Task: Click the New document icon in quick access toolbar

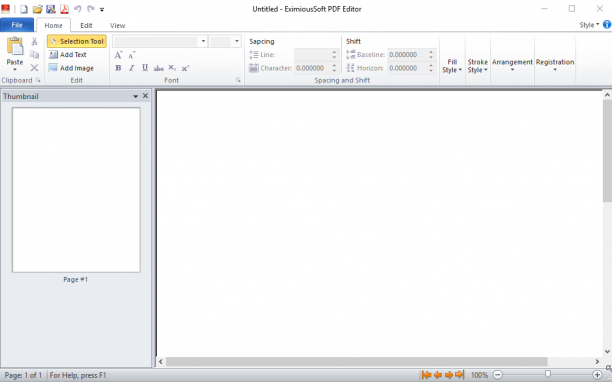Action: click(24, 9)
